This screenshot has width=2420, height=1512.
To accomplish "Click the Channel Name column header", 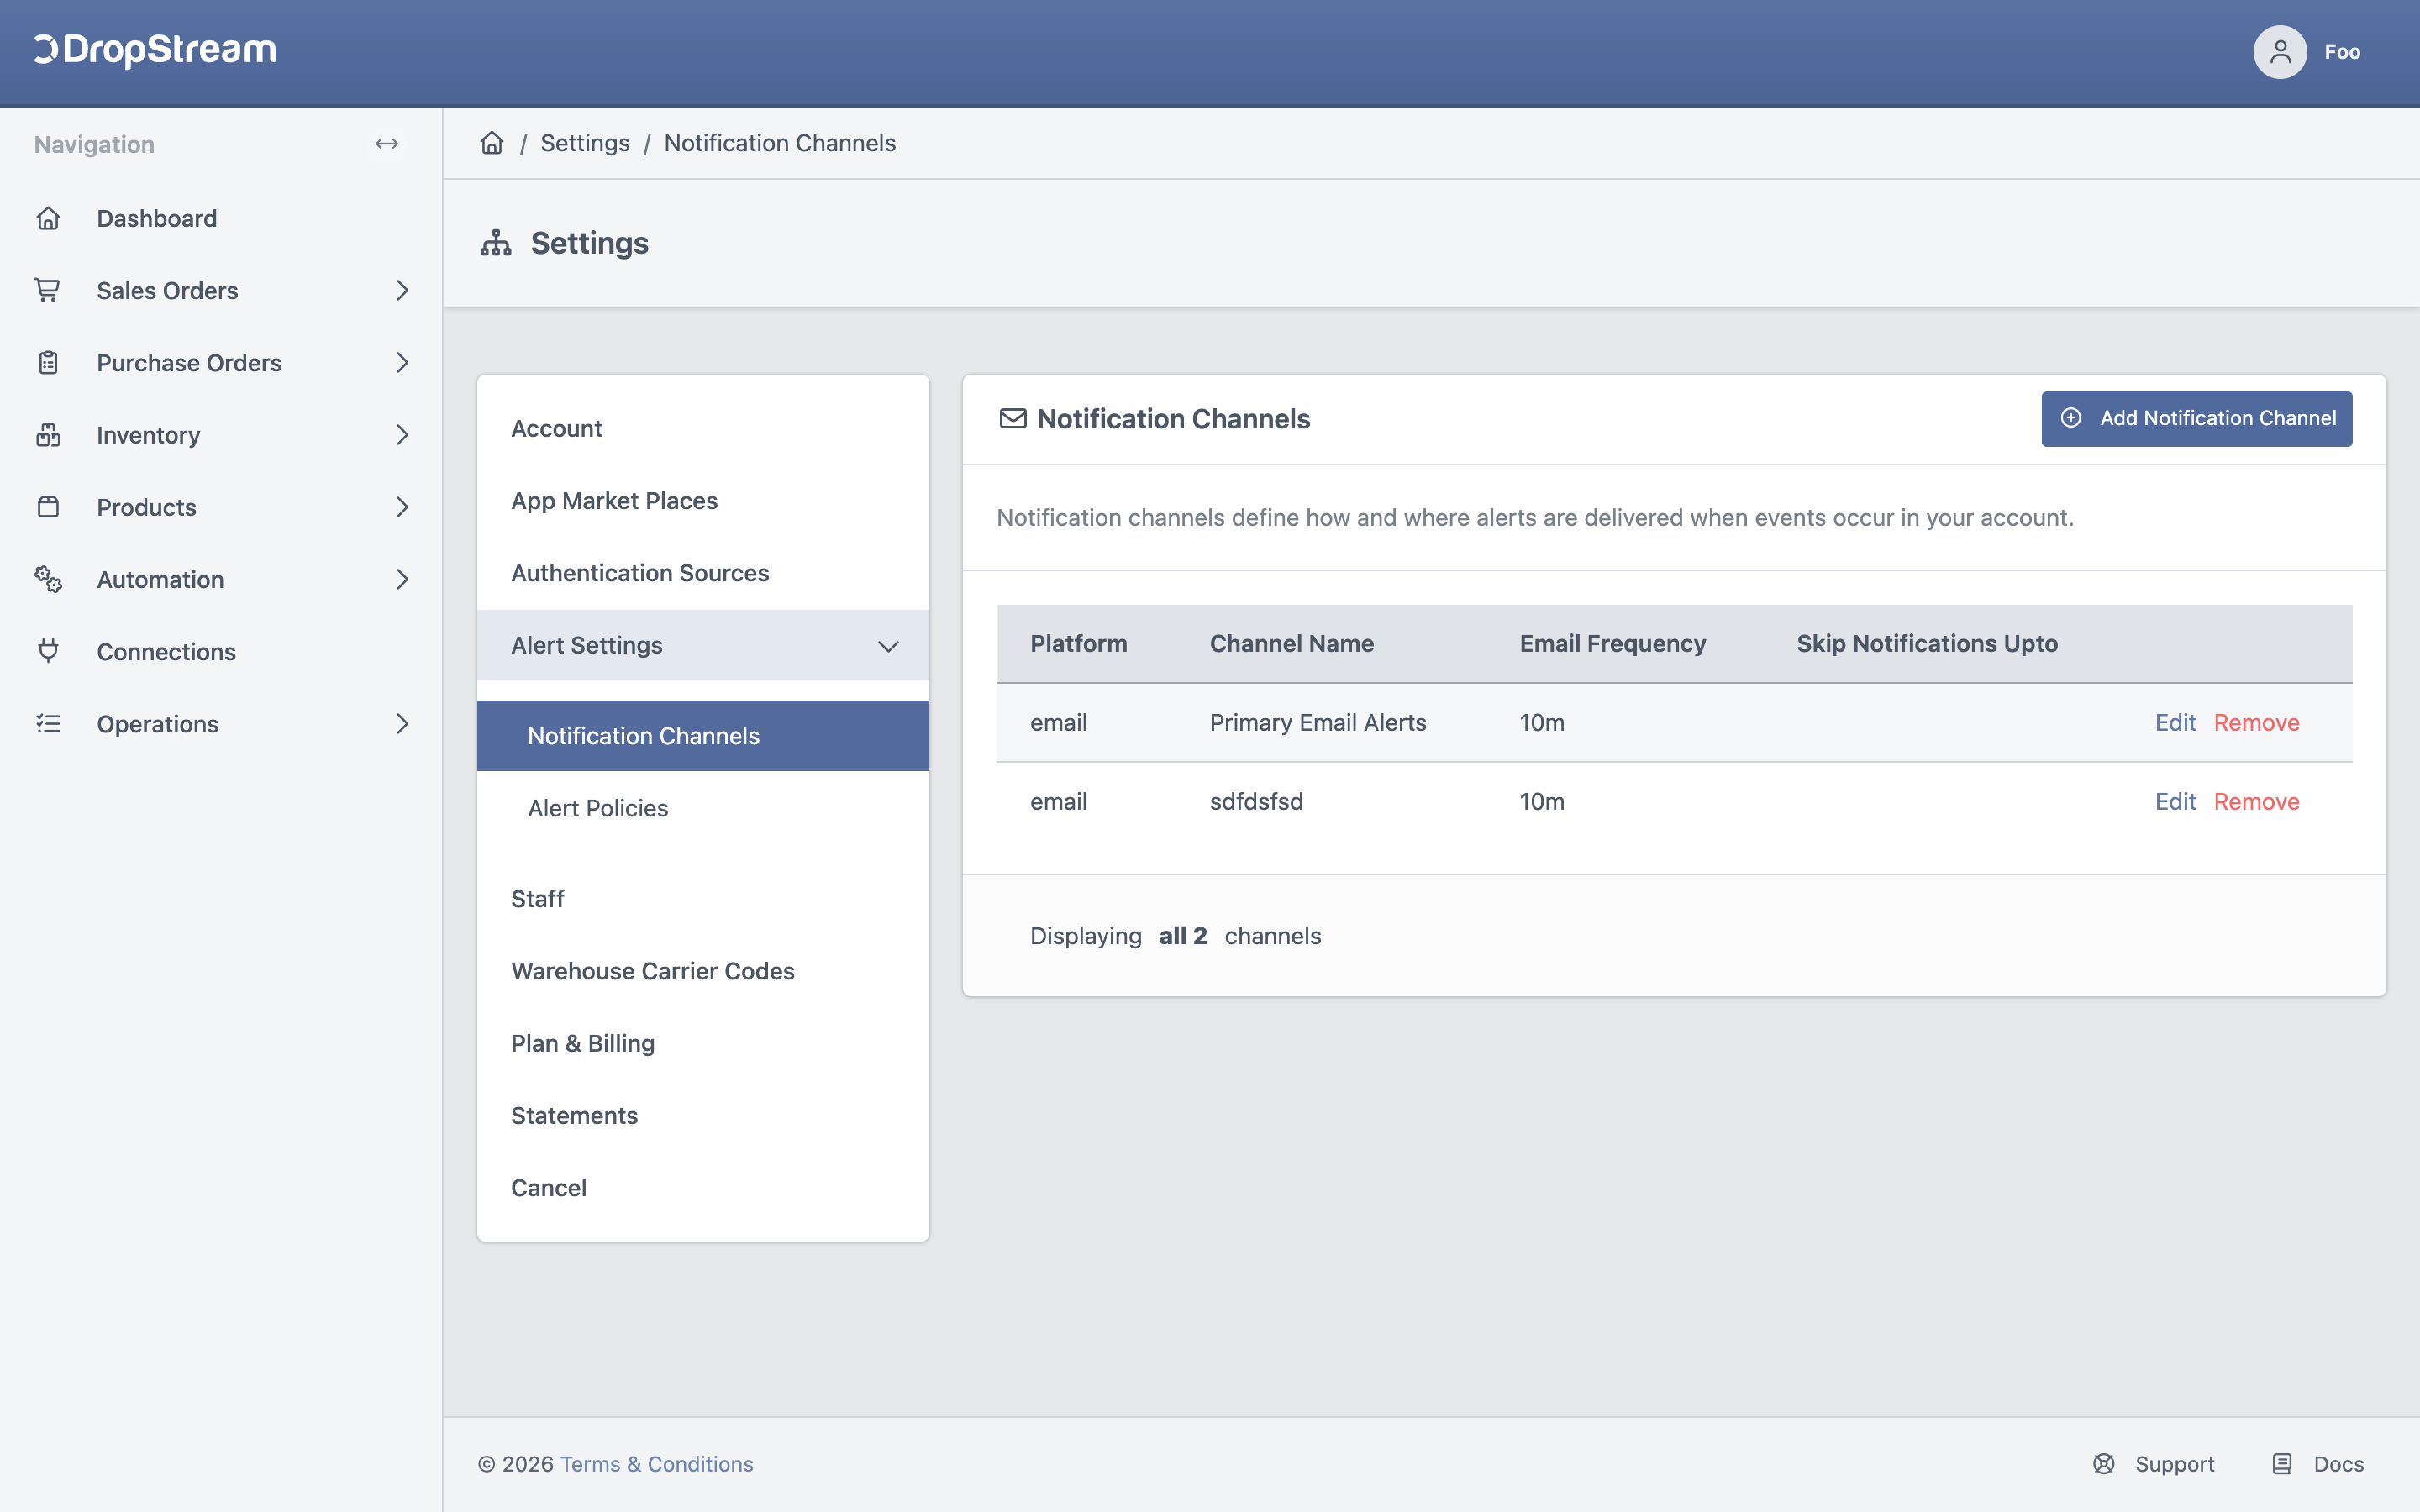I will tap(1291, 643).
